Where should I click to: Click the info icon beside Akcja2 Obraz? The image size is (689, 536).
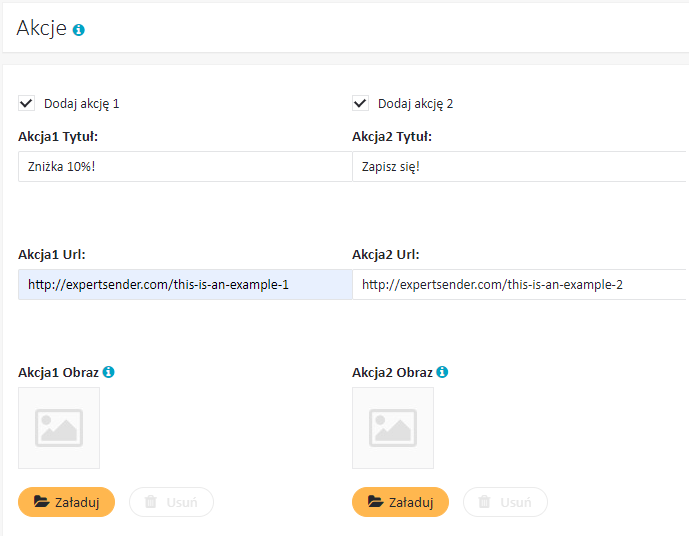point(442,372)
